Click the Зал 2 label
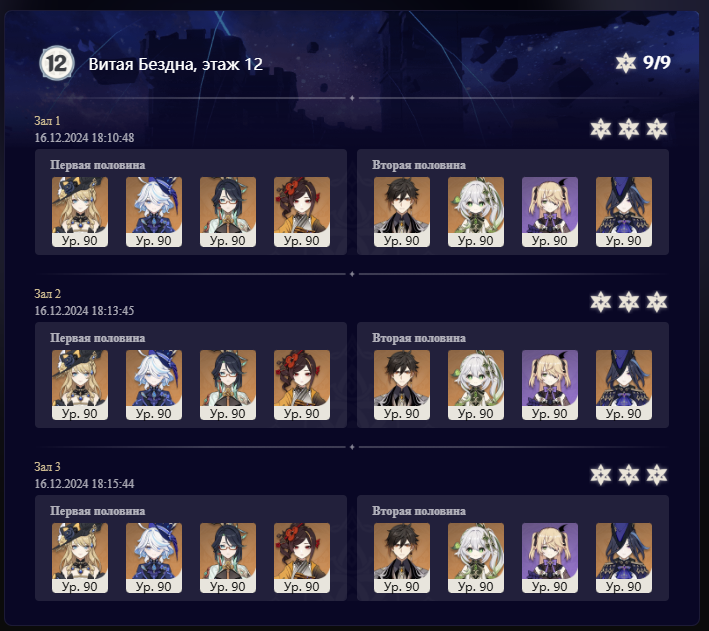709x631 pixels. point(47,294)
